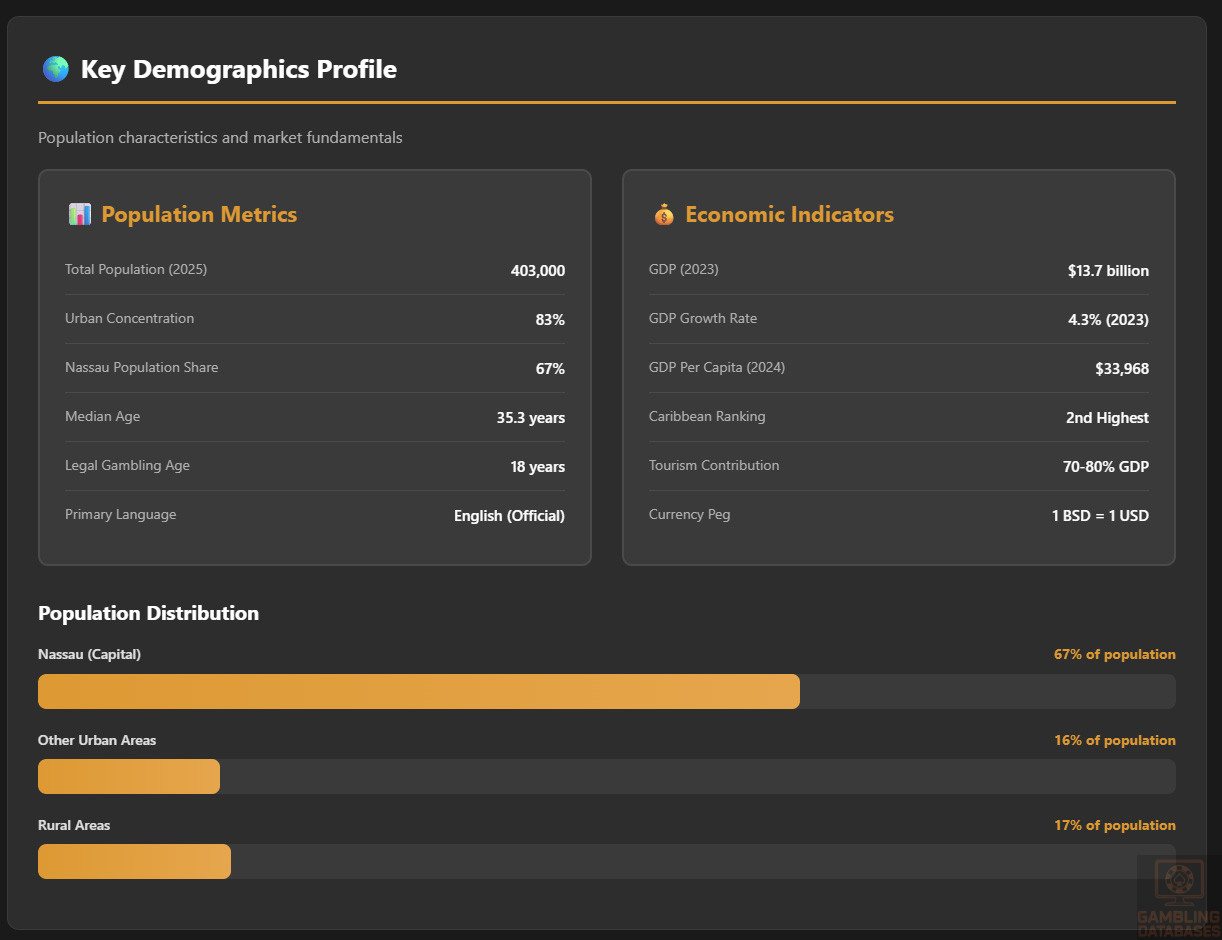
Task: Click the bar chart icon beside Population Metrics
Action: pyautogui.click(x=79, y=214)
